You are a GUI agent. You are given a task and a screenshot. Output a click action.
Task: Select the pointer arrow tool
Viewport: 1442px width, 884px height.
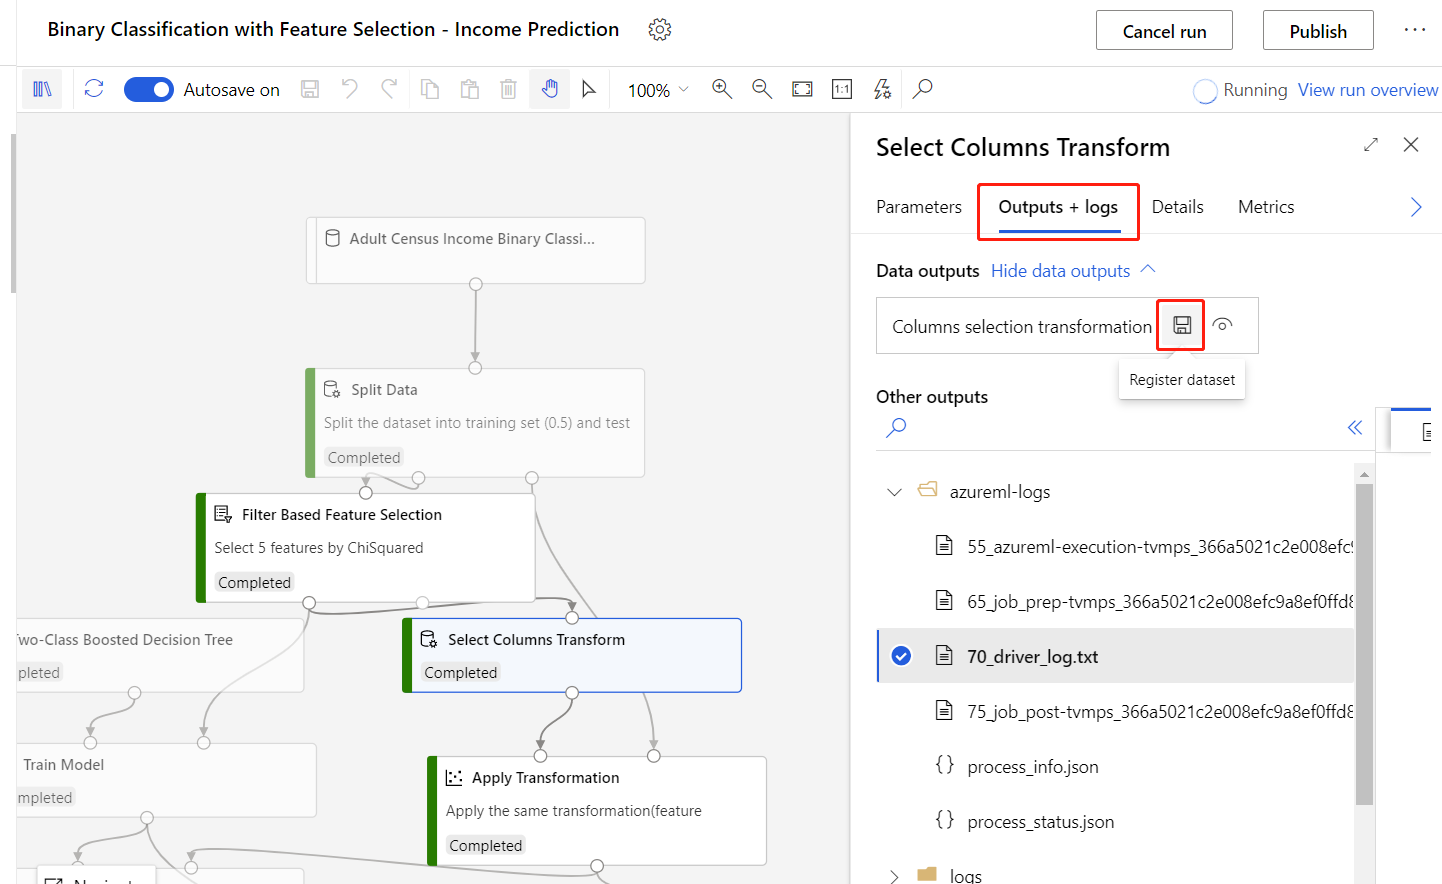pyautogui.click(x=589, y=89)
